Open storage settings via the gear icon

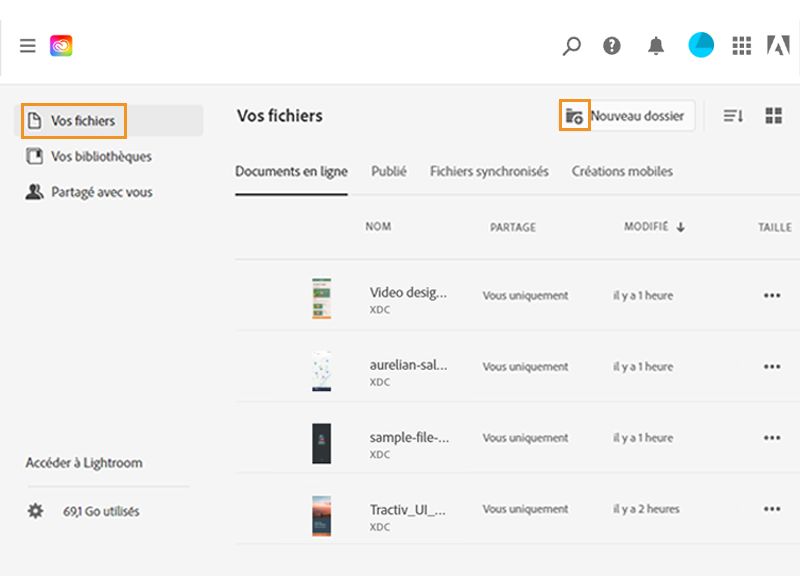(37, 510)
